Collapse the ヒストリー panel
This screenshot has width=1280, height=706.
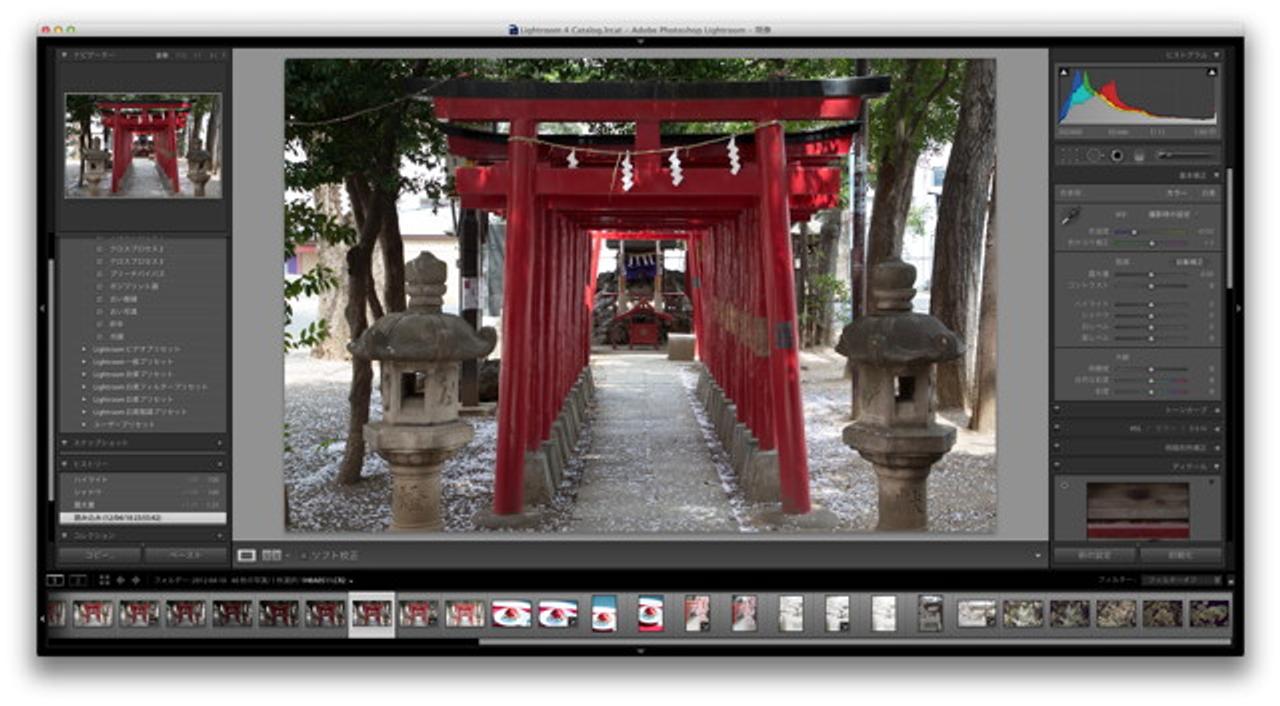[65, 464]
